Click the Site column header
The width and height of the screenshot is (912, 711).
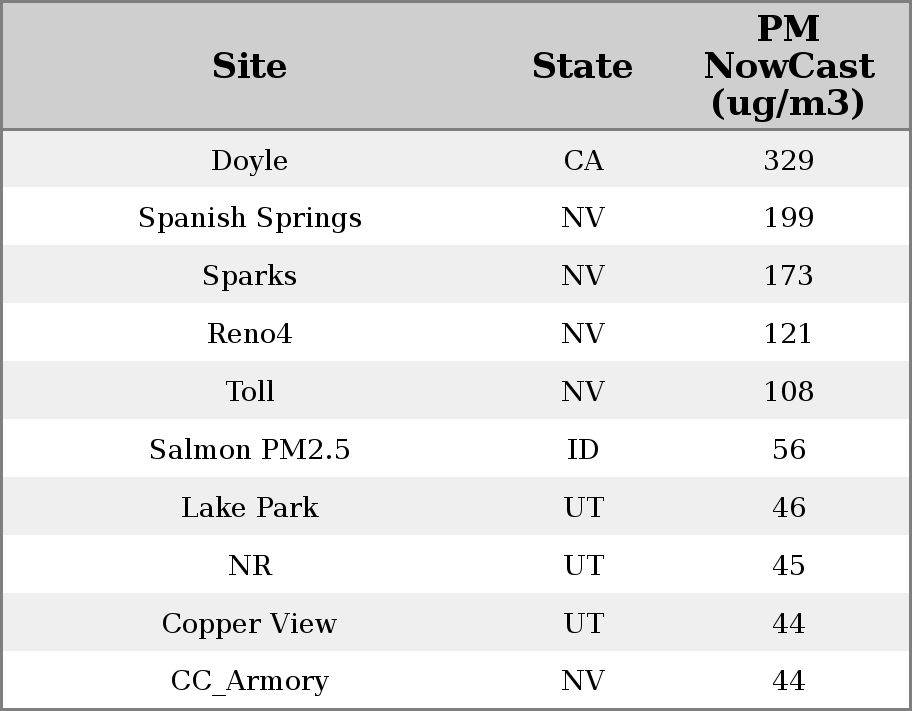tap(249, 67)
